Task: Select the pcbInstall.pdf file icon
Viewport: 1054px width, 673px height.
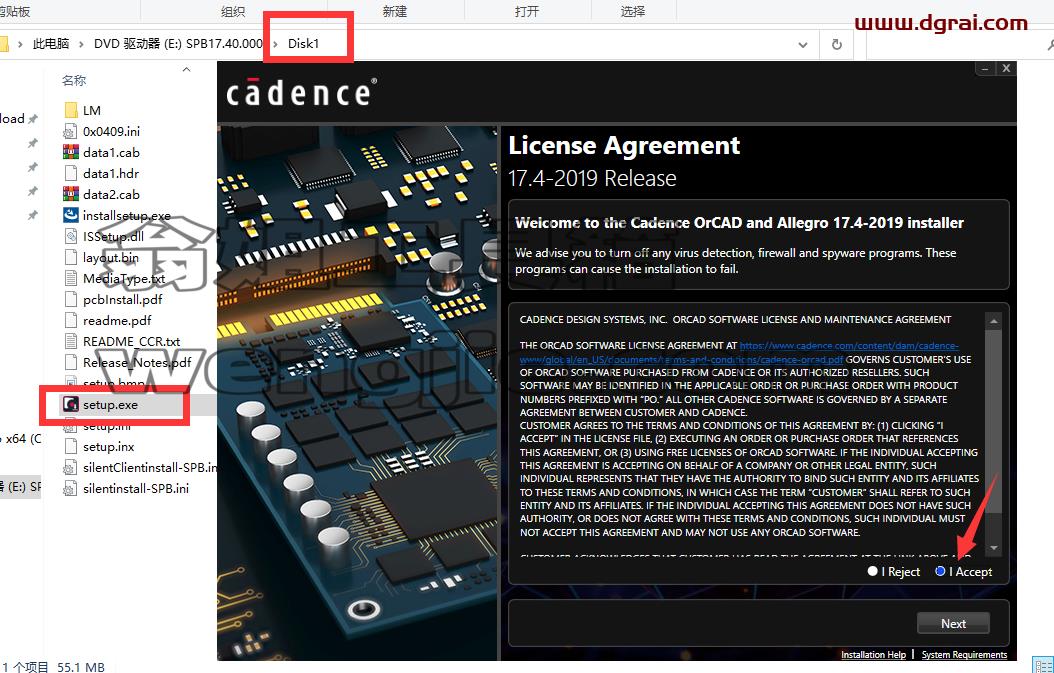Action: click(71, 299)
